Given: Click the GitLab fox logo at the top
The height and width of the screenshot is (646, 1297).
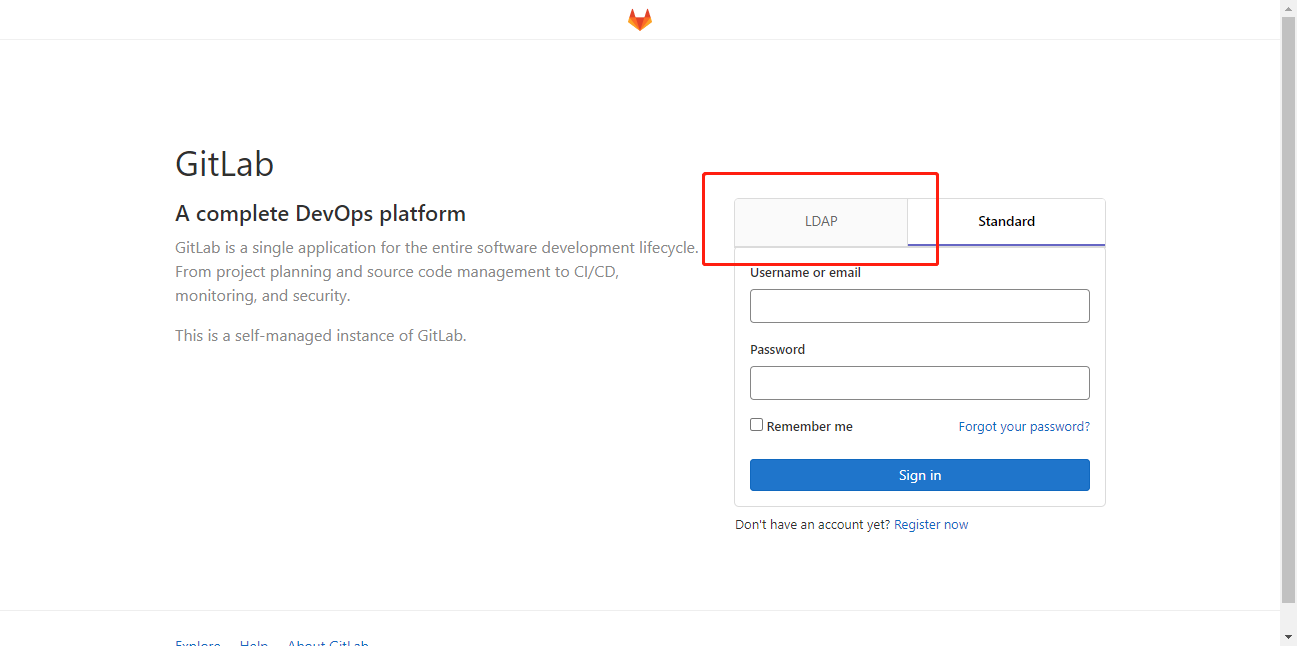Looking at the screenshot, I should click(639, 18).
